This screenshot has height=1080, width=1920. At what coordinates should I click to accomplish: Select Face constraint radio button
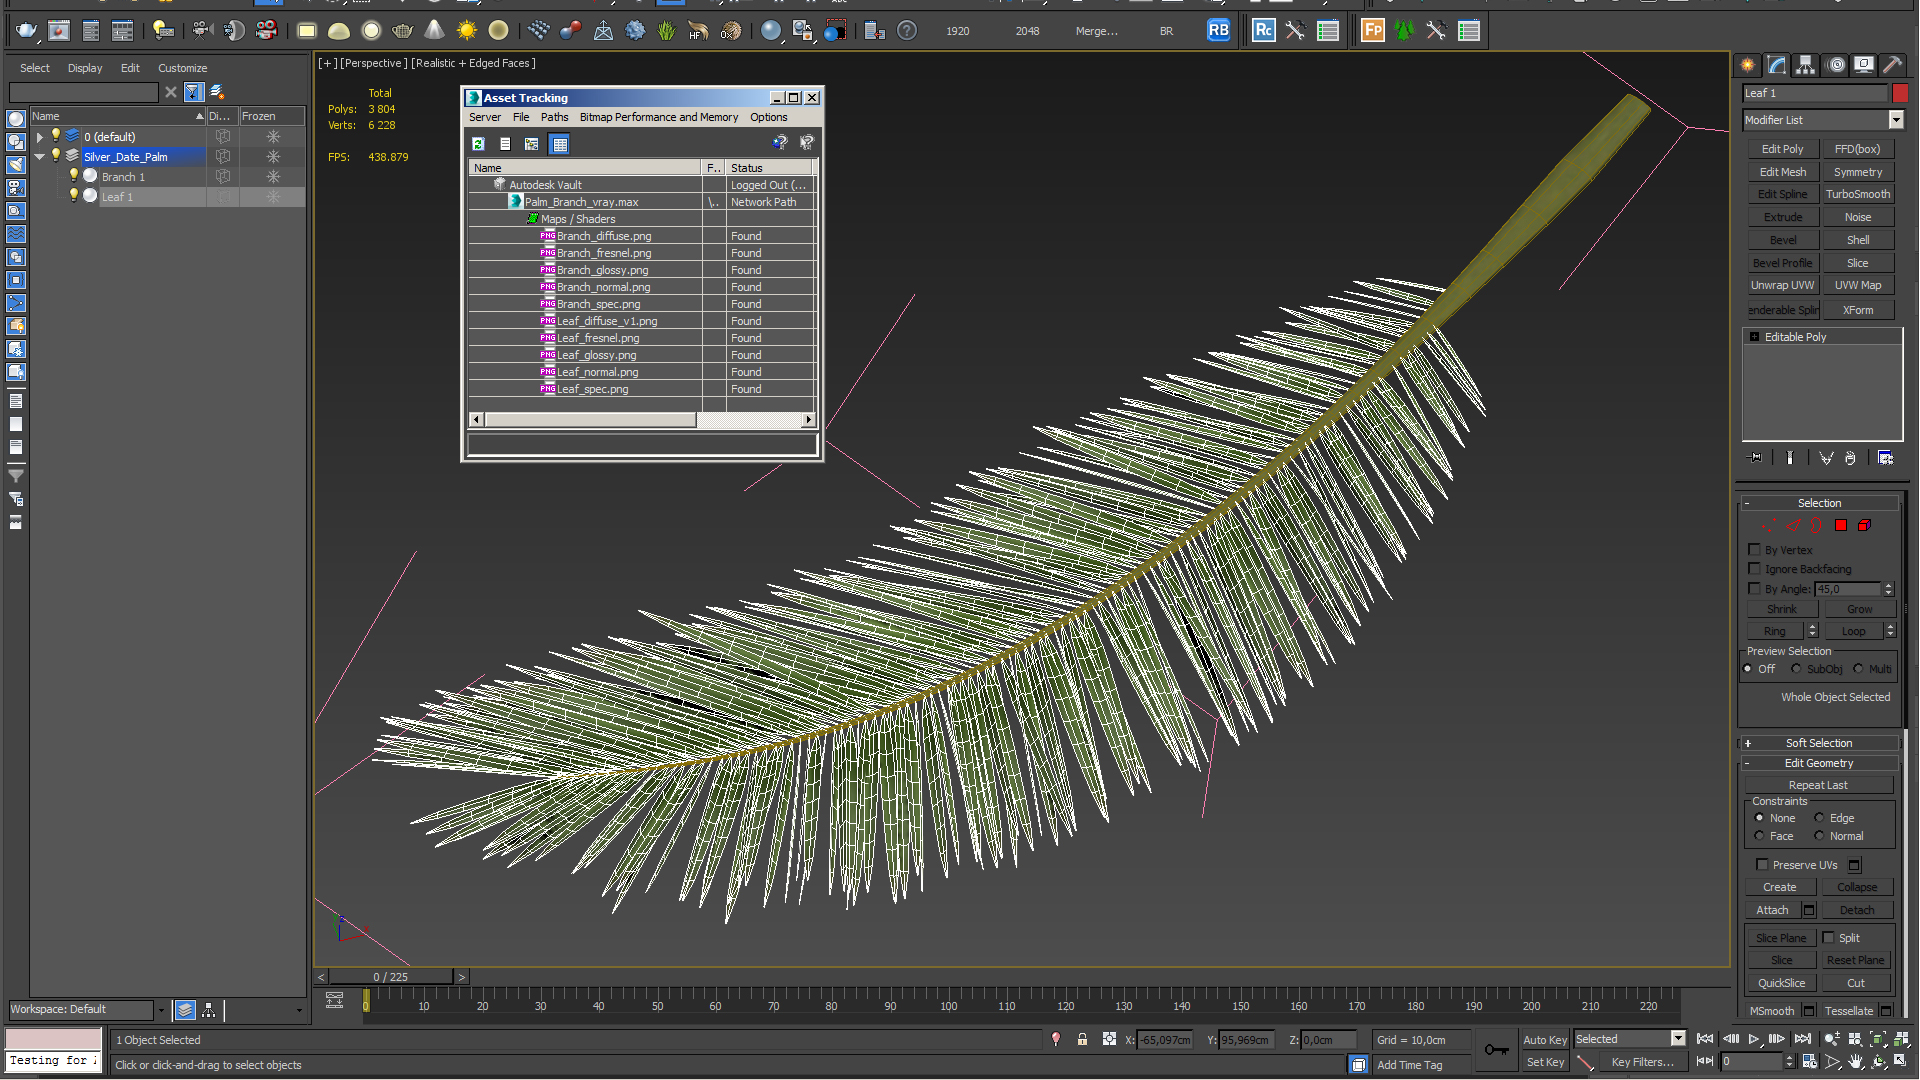coord(1760,836)
